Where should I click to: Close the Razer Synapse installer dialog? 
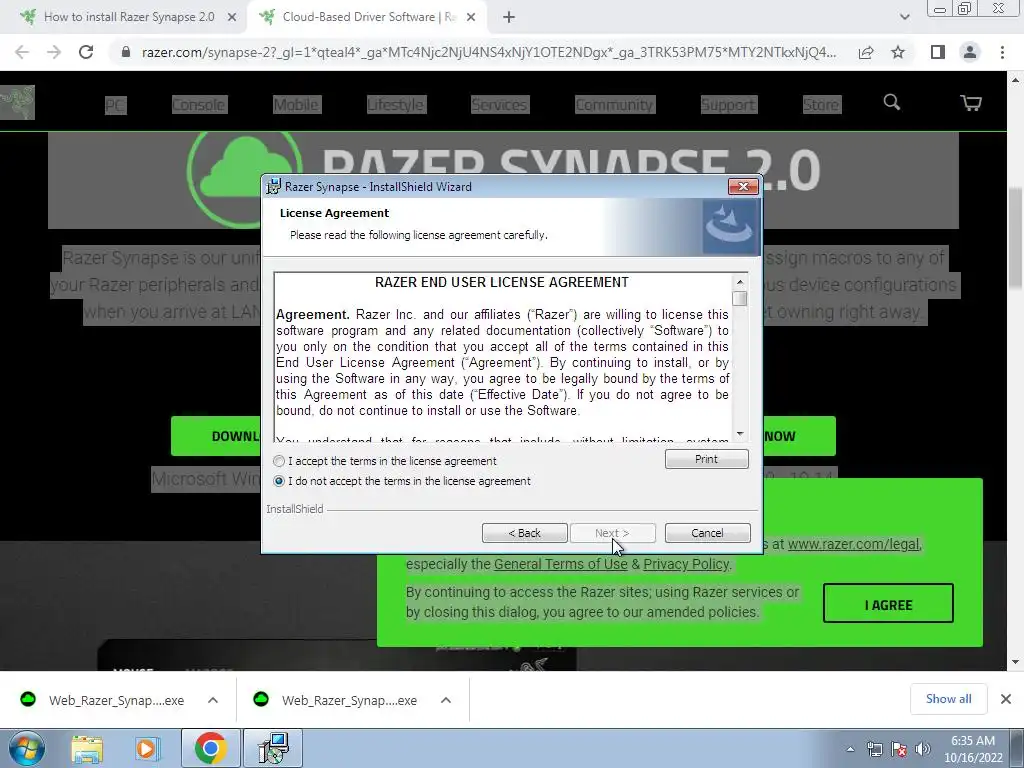[743, 187]
